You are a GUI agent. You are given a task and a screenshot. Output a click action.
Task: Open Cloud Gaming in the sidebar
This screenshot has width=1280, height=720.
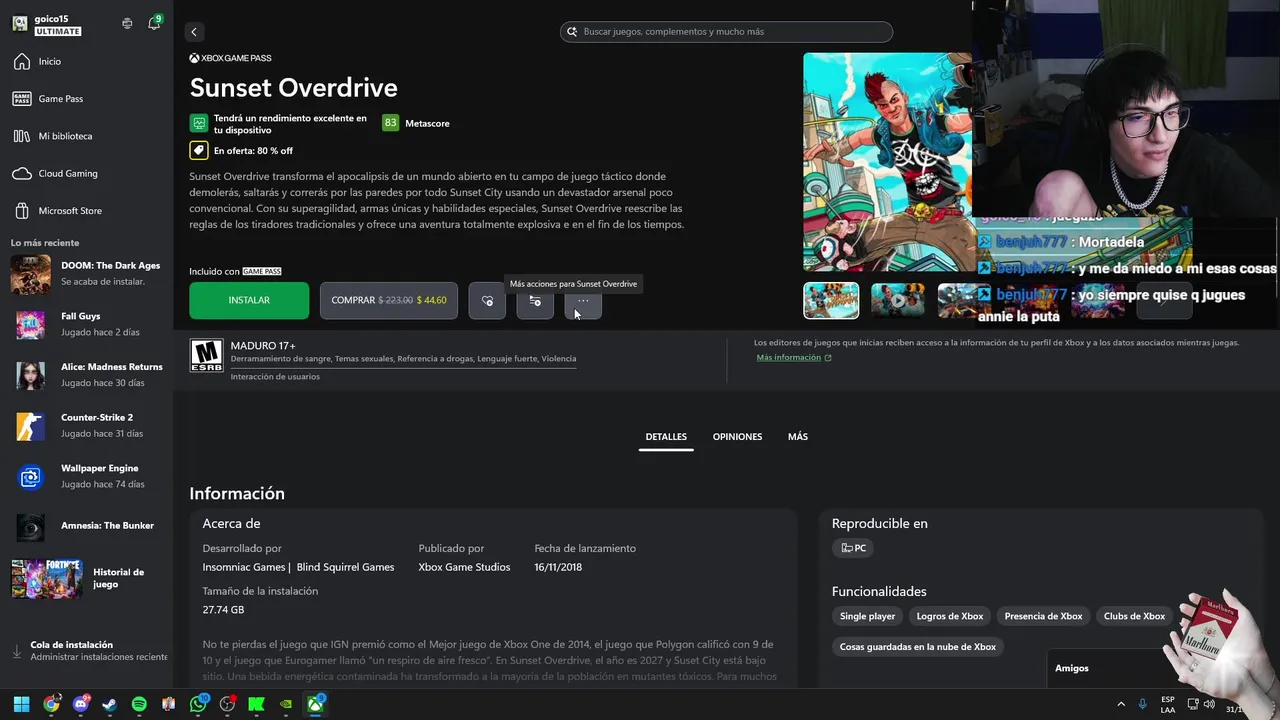[x=86, y=173]
